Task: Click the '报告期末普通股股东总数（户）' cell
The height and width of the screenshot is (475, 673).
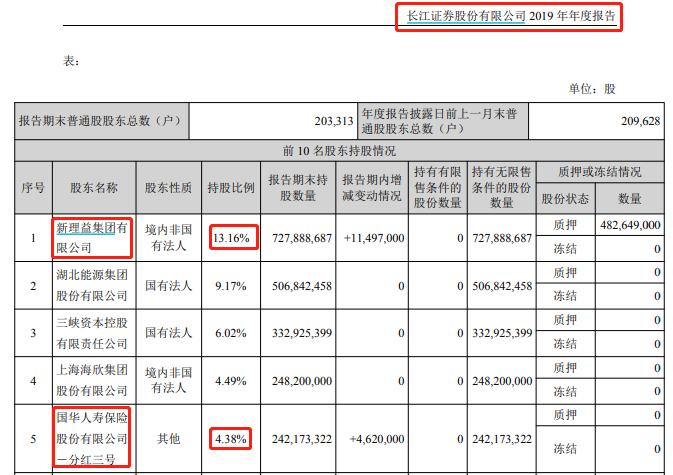Action: click(x=102, y=121)
